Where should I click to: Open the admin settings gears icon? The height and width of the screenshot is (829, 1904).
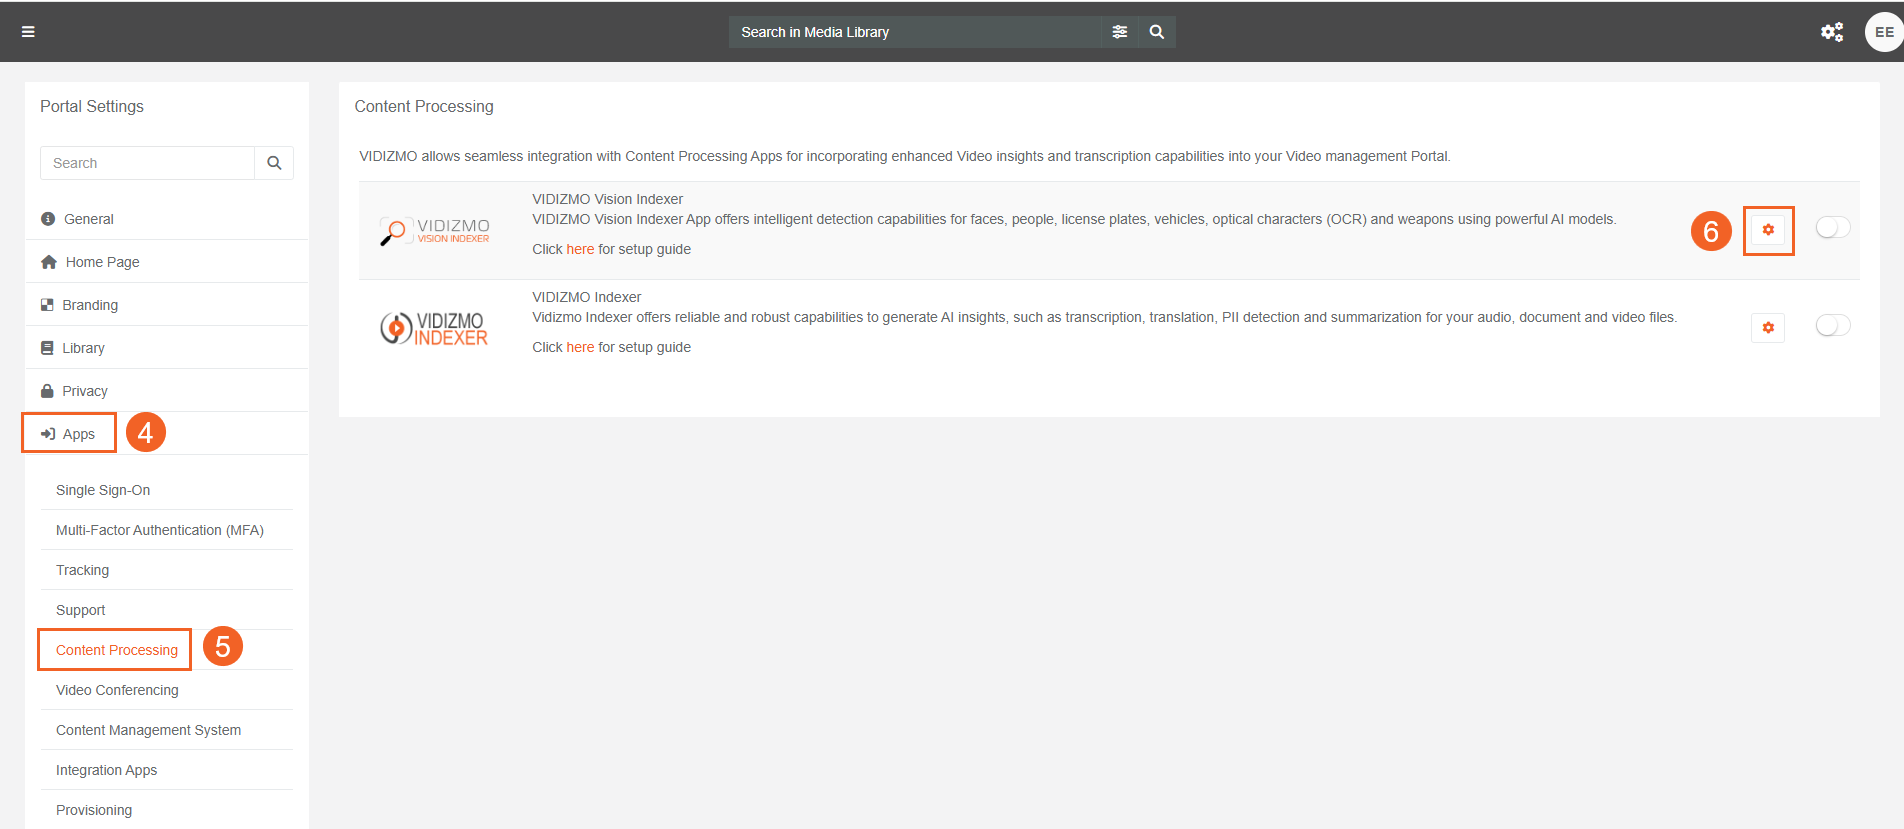(1831, 32)
